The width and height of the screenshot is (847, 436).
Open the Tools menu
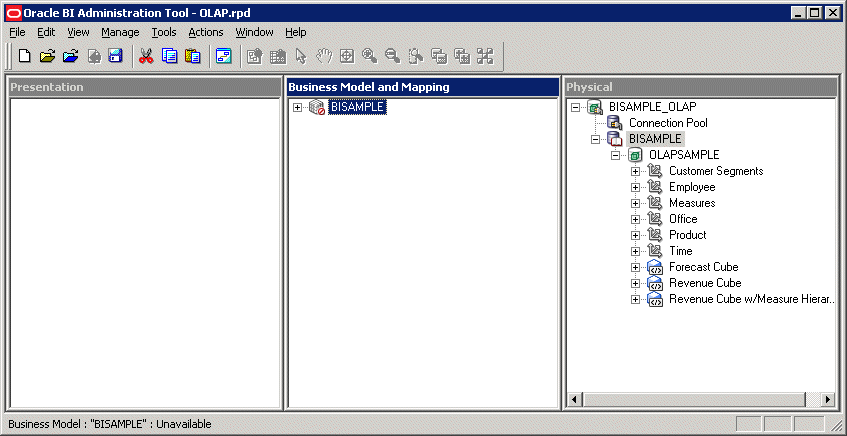tap(164, 32)
